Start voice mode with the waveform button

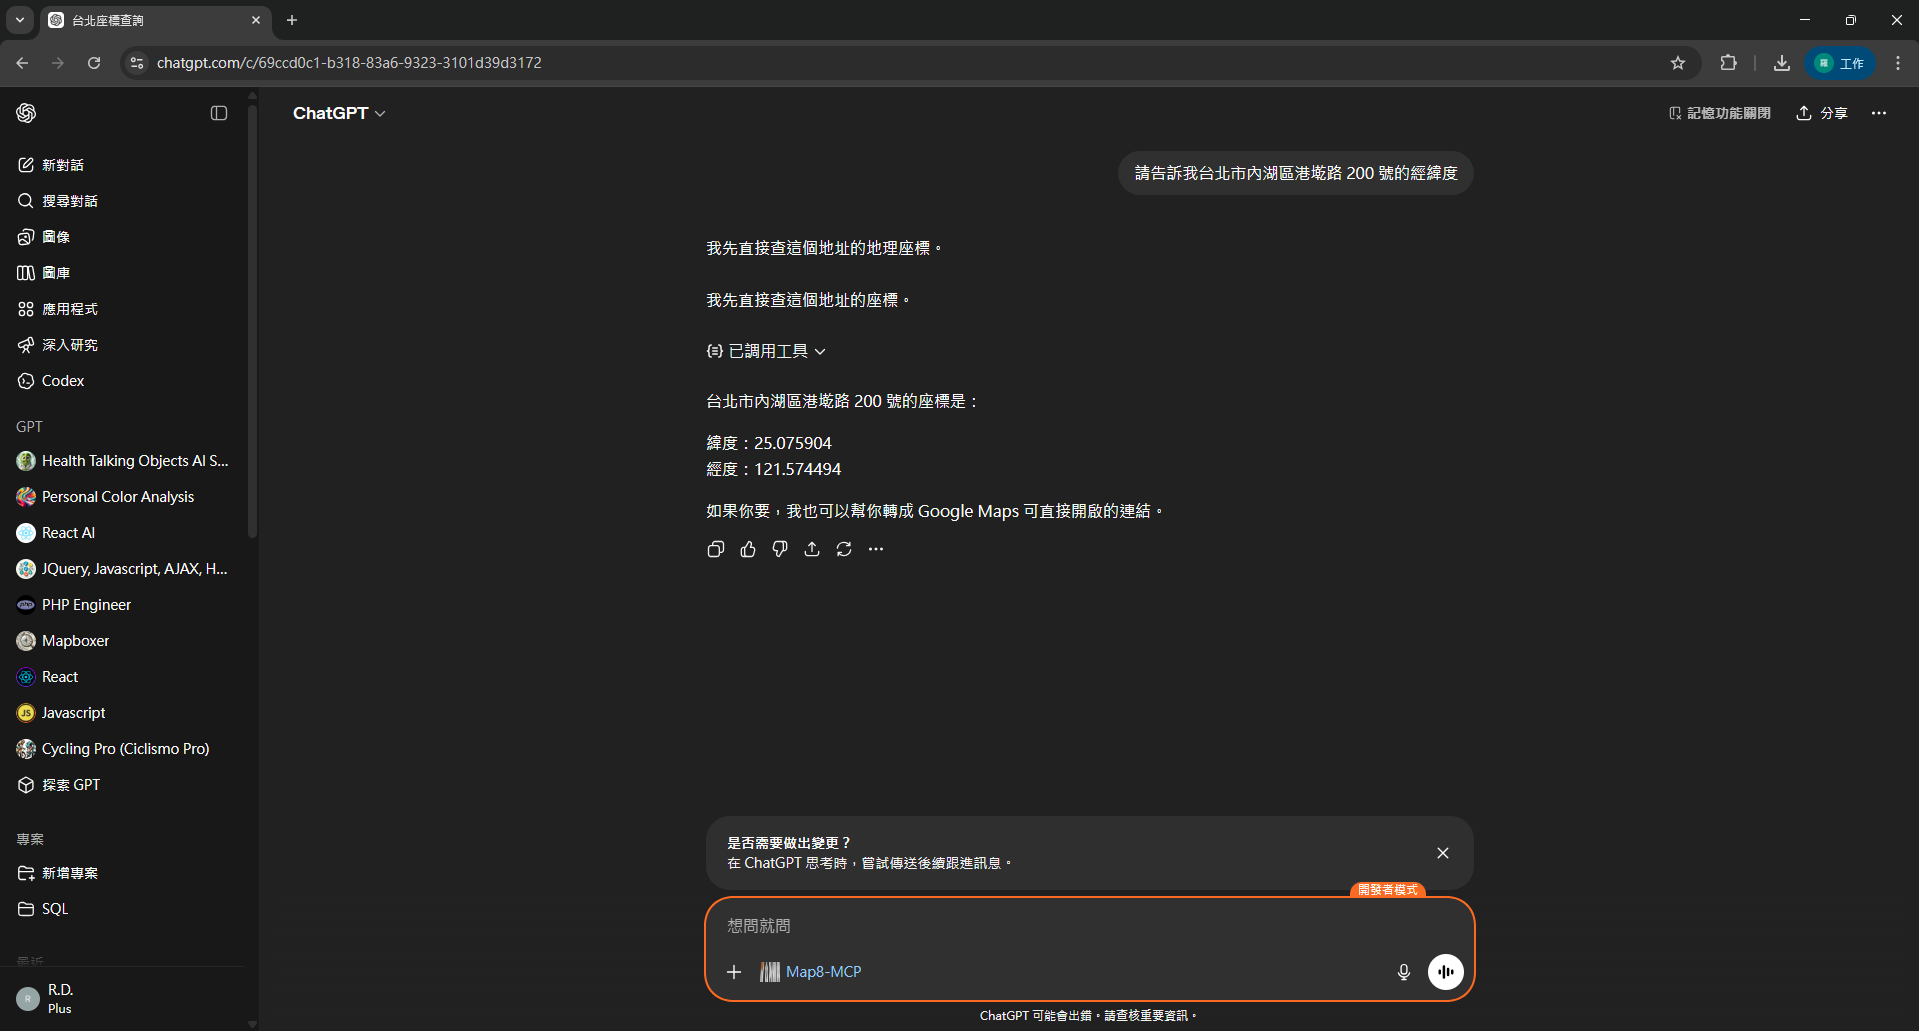1446,972
